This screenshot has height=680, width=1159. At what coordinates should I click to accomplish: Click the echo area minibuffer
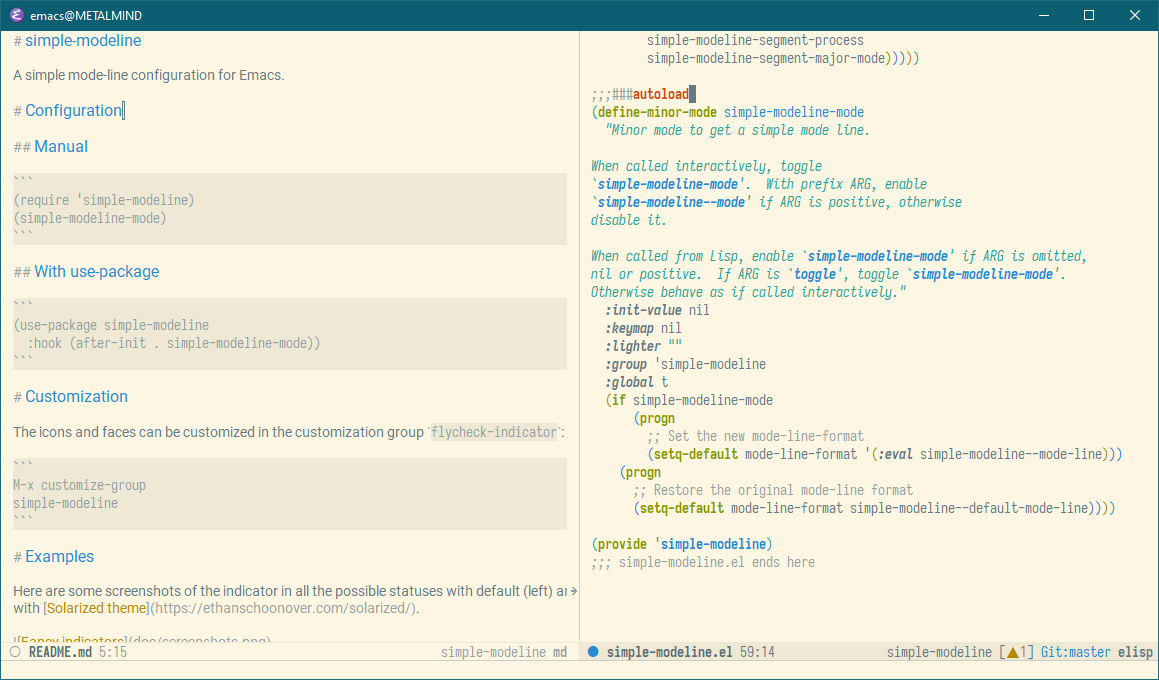click(580, 670)
